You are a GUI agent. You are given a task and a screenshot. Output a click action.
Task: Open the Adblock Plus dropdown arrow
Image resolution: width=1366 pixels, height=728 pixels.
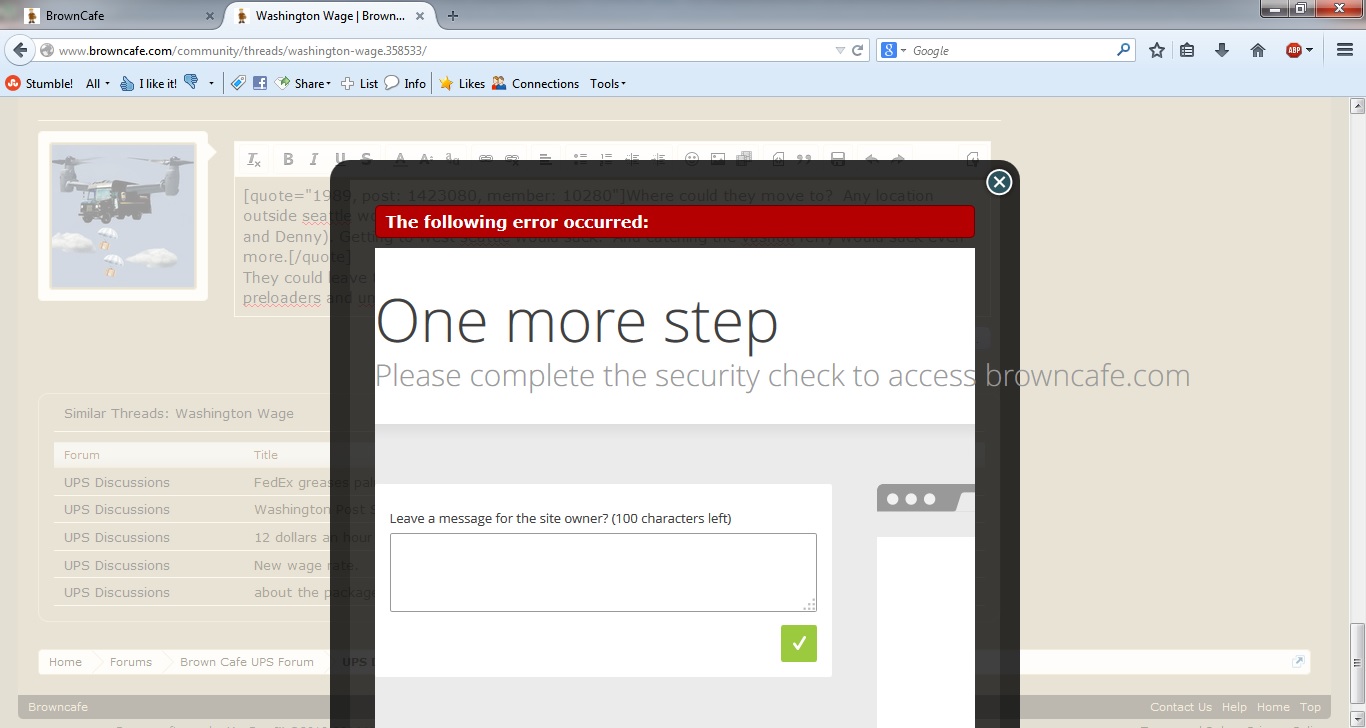click(1309, 50)
